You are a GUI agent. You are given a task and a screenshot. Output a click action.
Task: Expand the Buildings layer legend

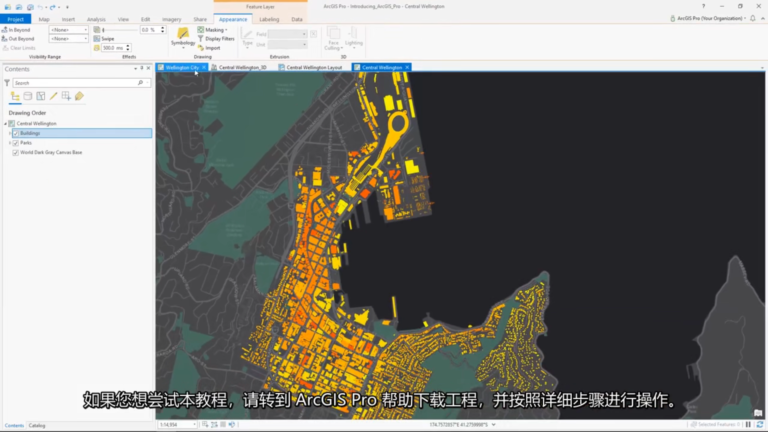(10, 133)
